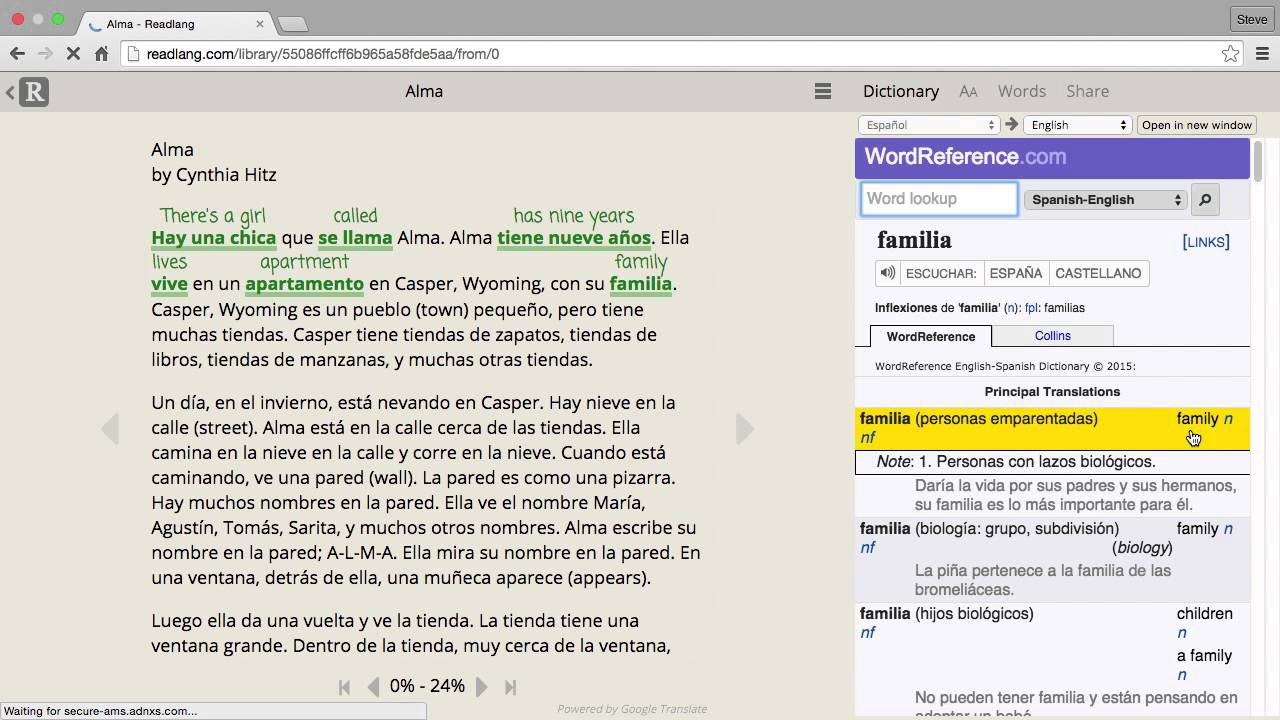The image size is (1280, 720).
Task: Expand the Spanish-English dictionary dropdown
Action: [x=1105, y=200]
